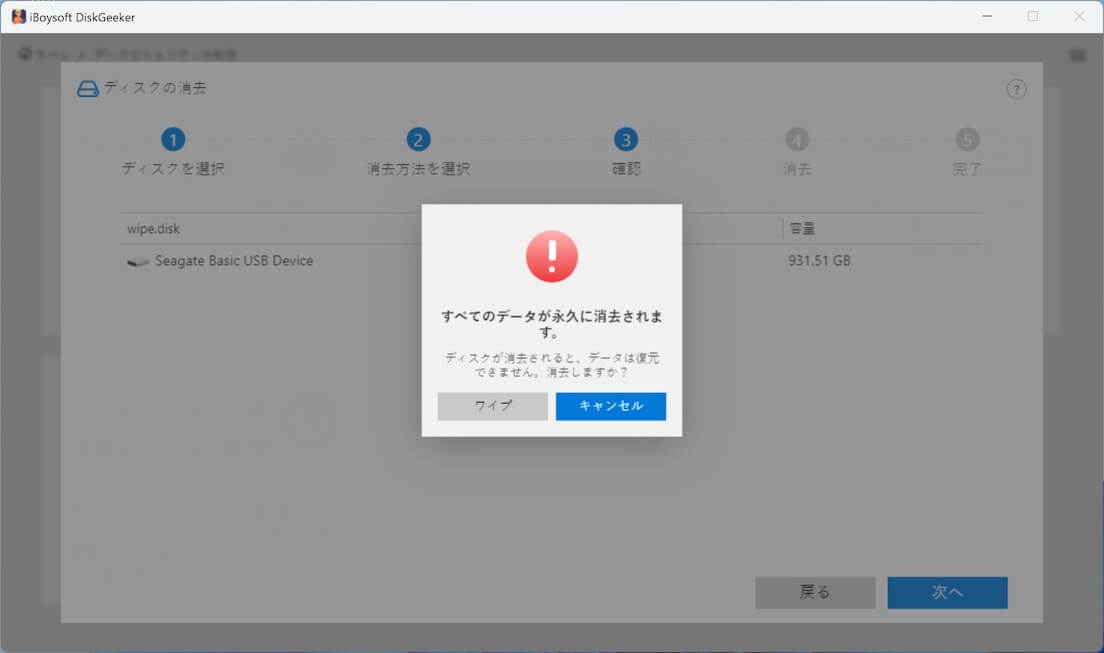Proceed with the 次へ button
This screenshot has height=653, width=1104.
947,592
